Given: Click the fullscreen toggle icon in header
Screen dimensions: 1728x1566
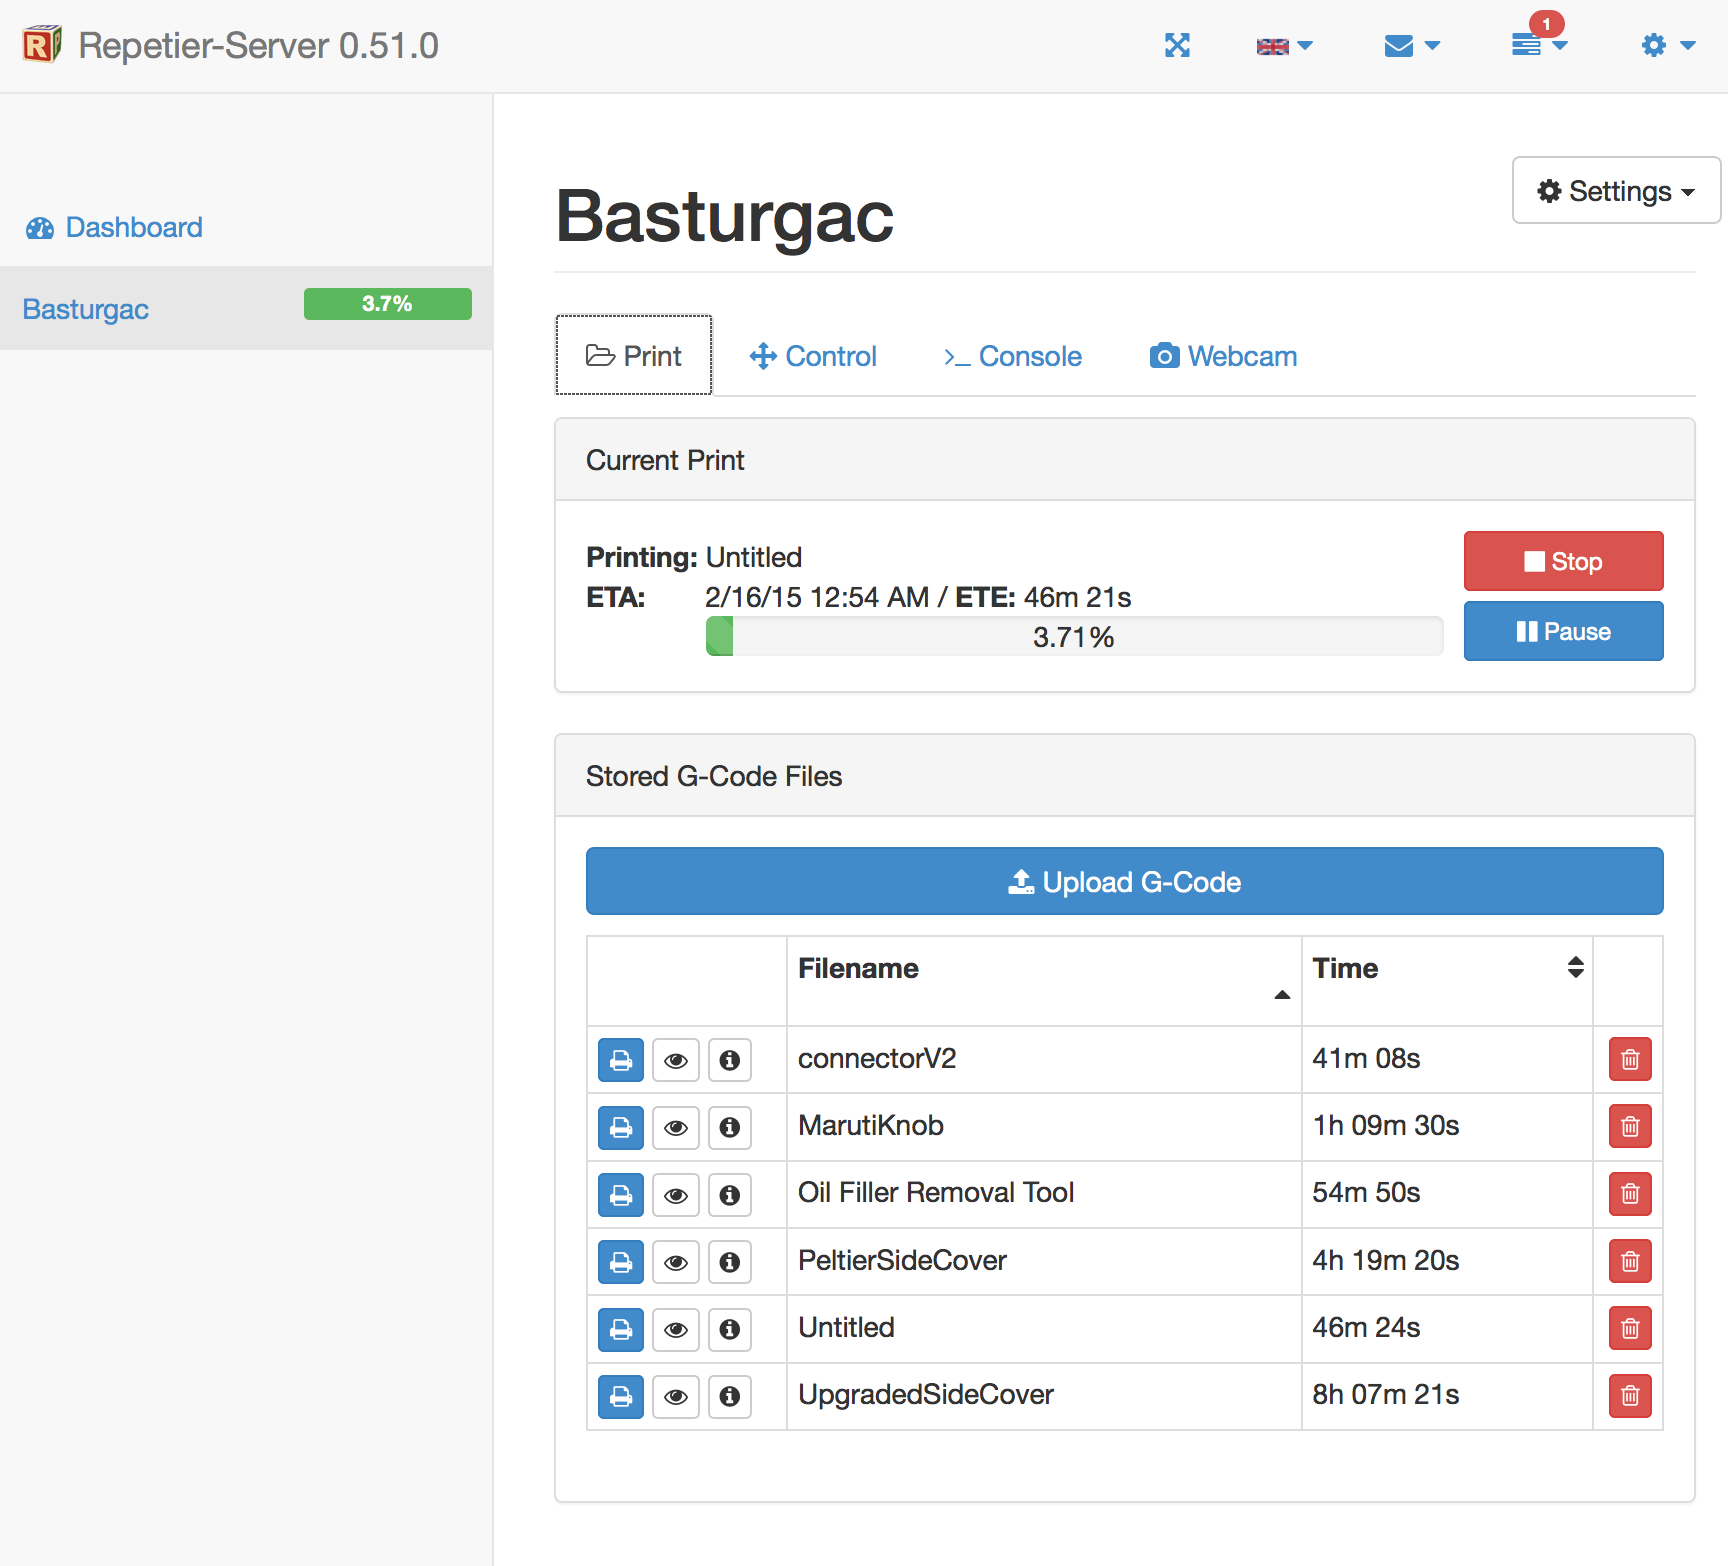Looking at the screenshot, I should (1177, 45).
